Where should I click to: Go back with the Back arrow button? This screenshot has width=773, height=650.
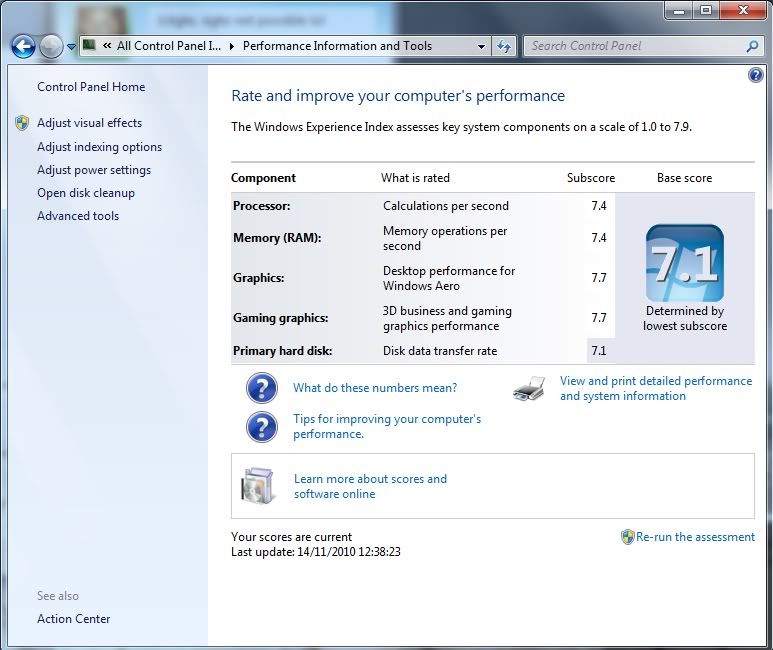point(23,47)
